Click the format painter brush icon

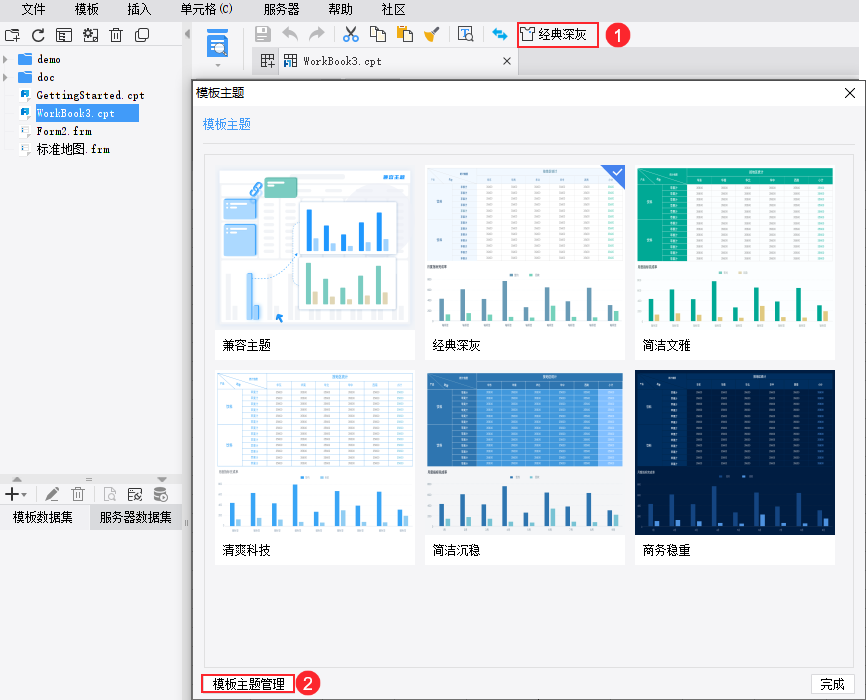pyautogui.click(x=431, y=34)
